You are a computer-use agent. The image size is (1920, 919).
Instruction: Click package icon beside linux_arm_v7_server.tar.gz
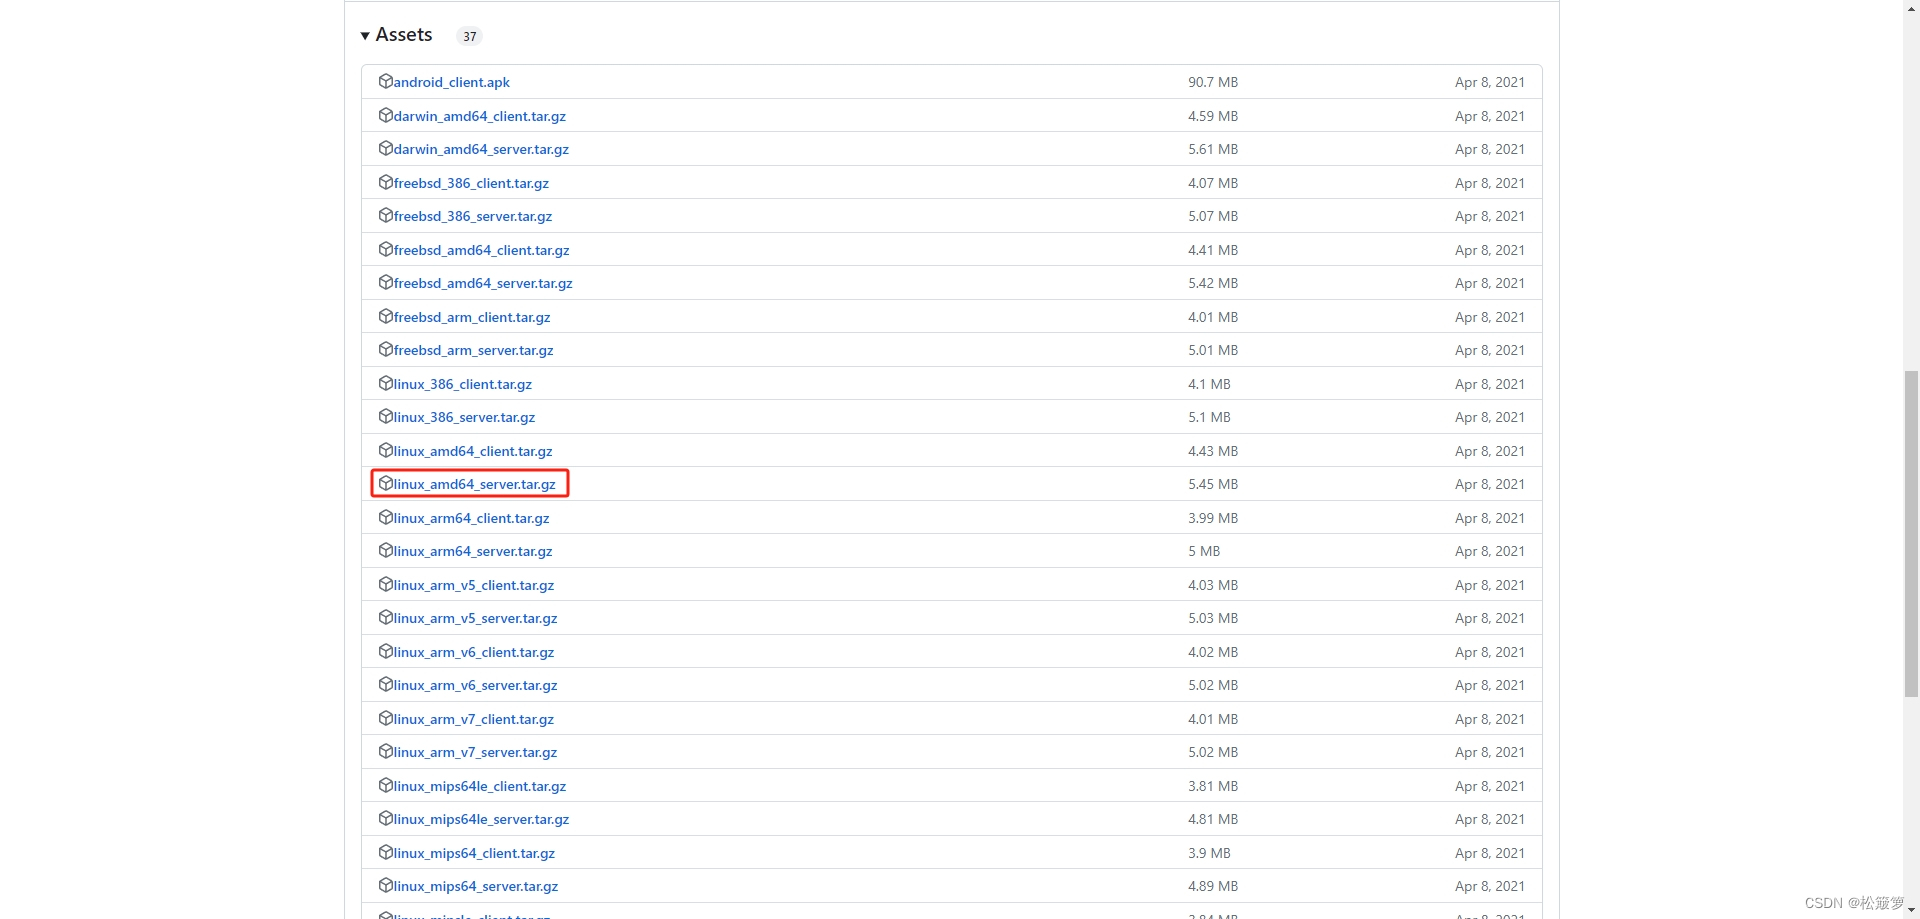tap(385, 751)
